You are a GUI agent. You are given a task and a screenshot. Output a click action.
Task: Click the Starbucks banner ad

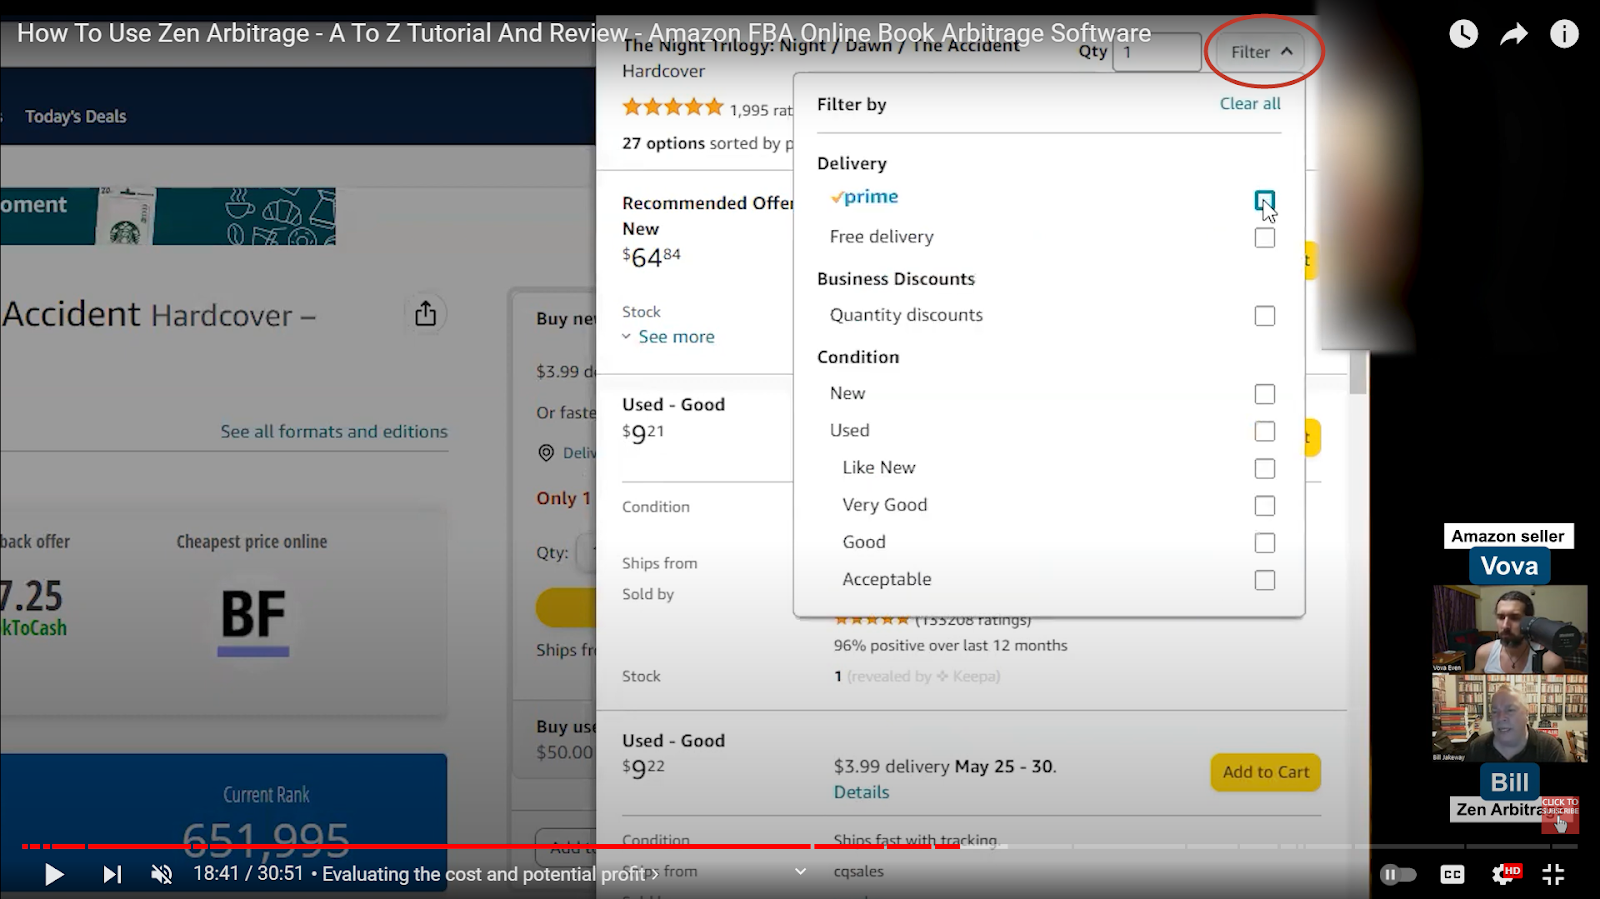[x=168, y=215]
